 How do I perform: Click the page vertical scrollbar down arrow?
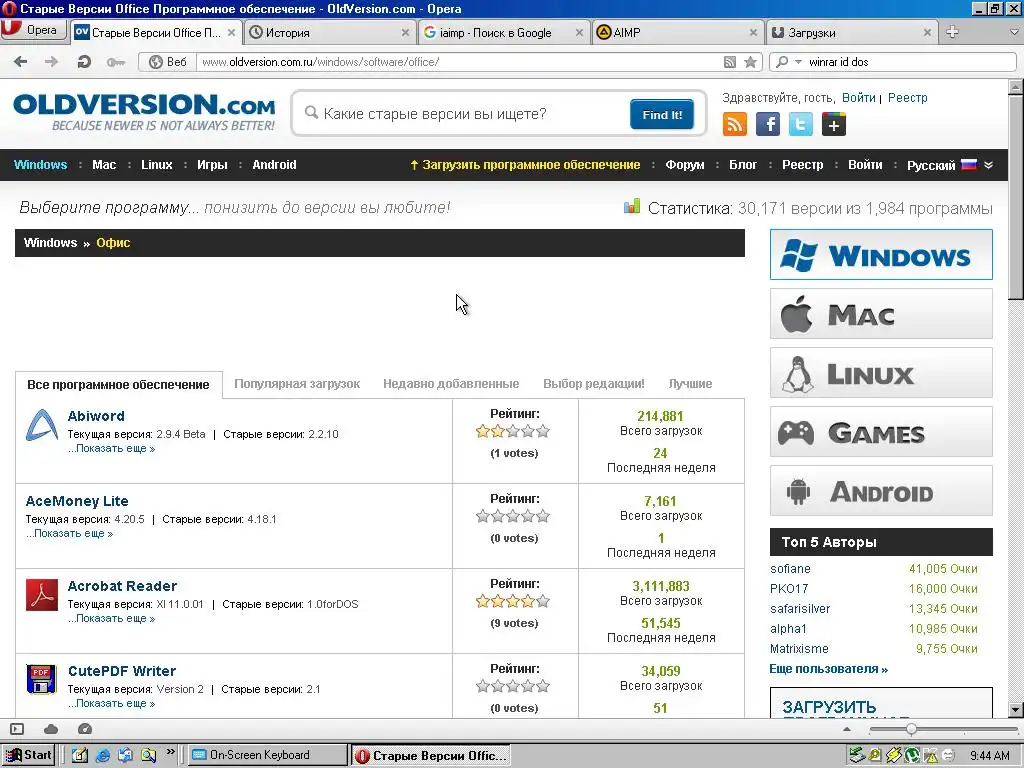tap(1016, 710)
